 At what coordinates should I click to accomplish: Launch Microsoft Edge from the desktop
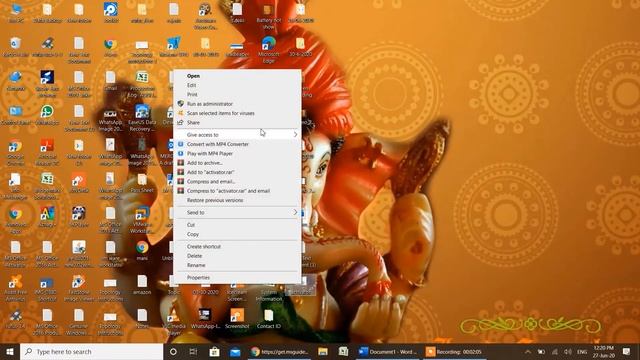[269, 49]
